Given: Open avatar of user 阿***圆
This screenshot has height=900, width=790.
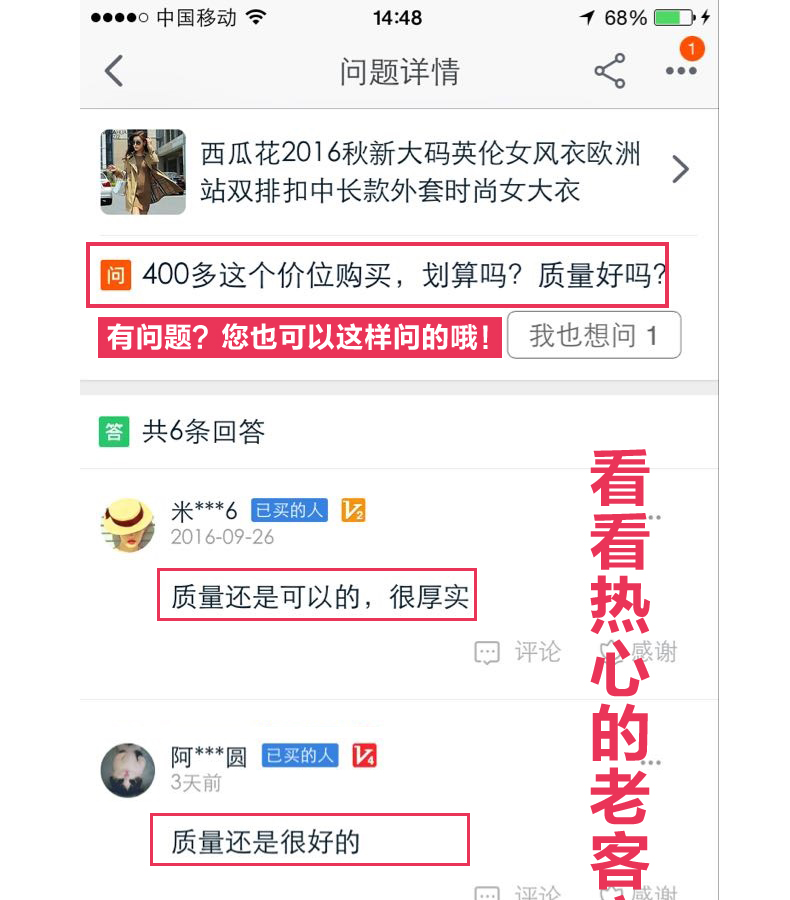Looking at the screenshot, I should [127, 770].
